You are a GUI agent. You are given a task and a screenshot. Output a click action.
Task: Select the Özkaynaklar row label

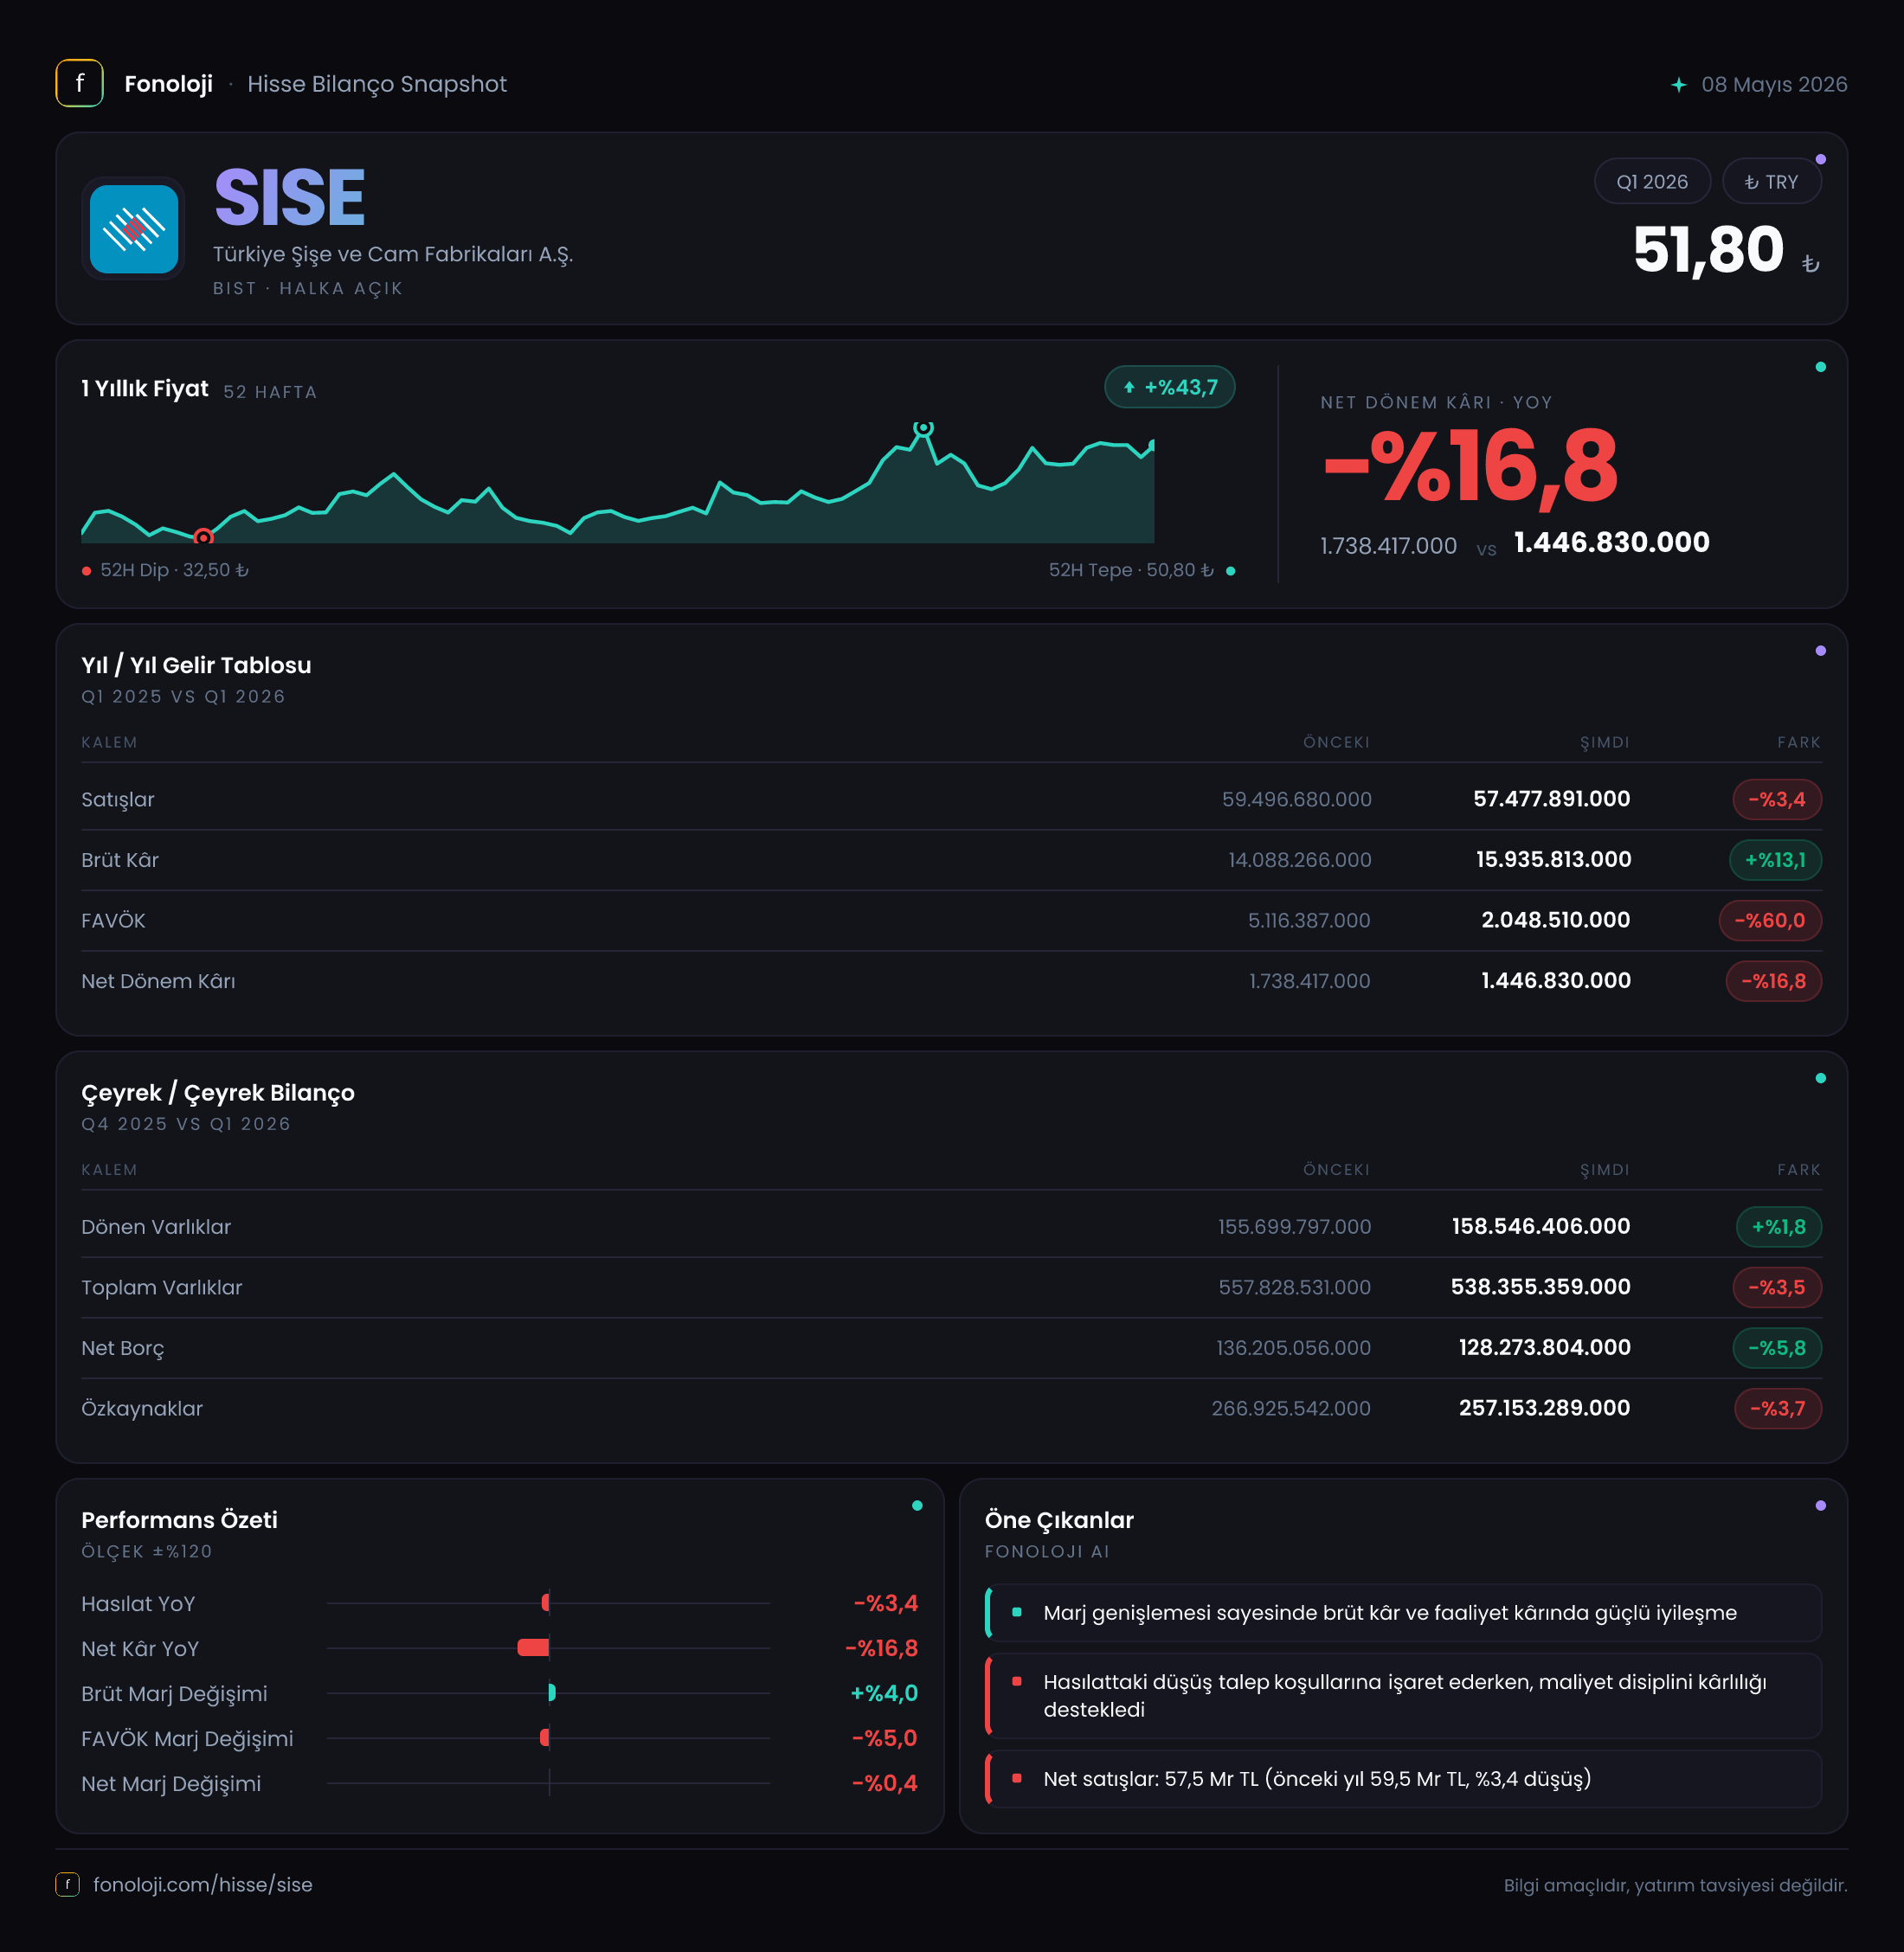(142, 1408)
